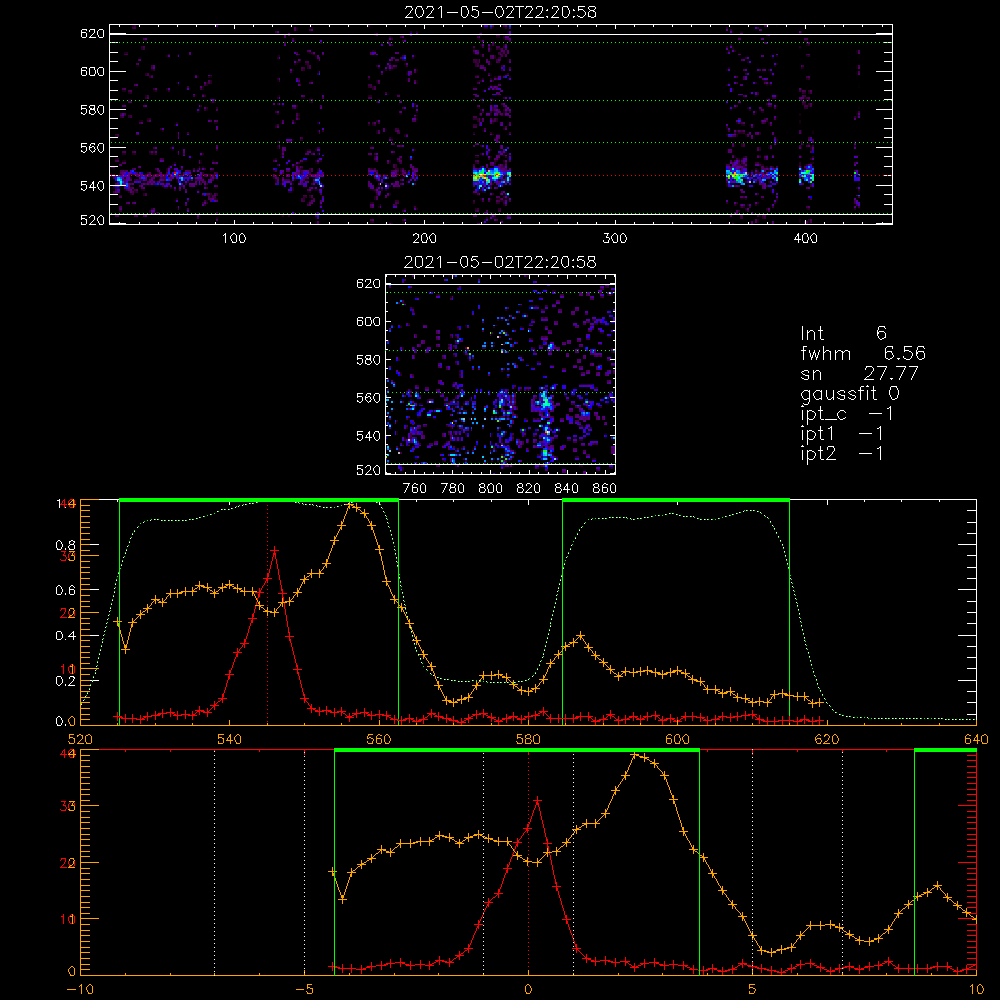Select the 'Int 6' readout line
This screenshot has height=1000, width=1000.
(843, 333)
